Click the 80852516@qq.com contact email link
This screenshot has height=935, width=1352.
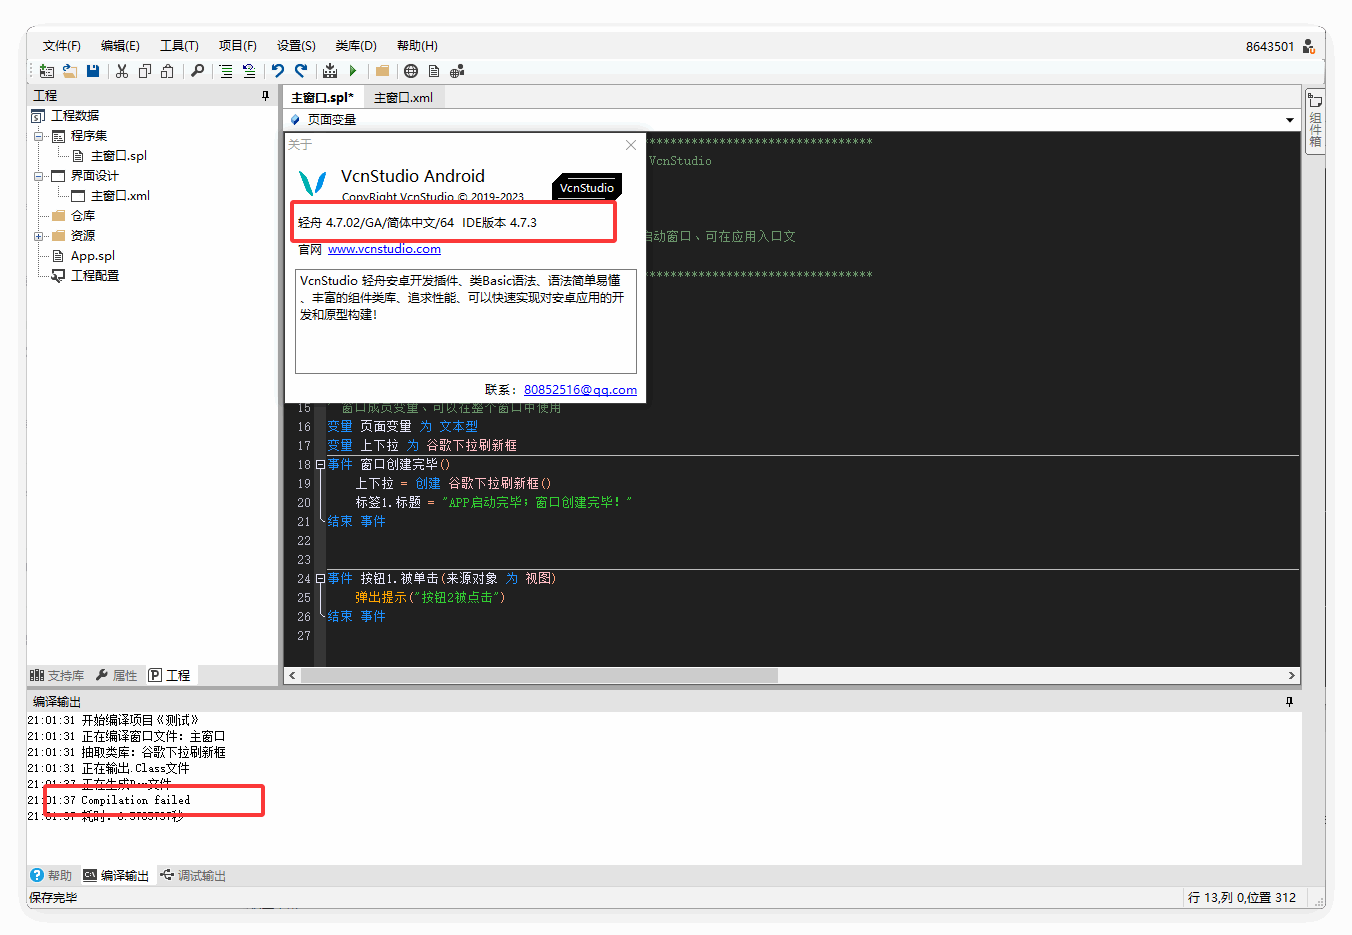click(580, 390)
